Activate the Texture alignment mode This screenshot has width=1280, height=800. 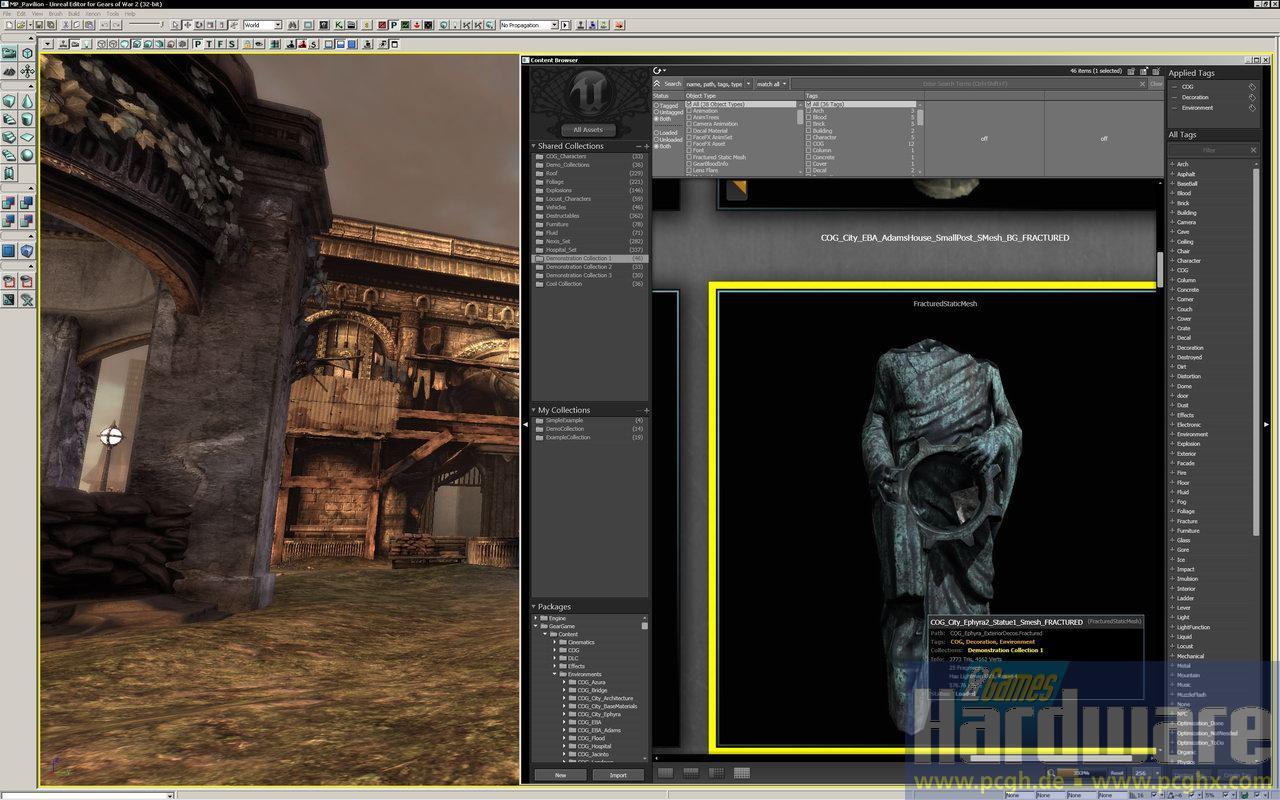pos(27,71)
